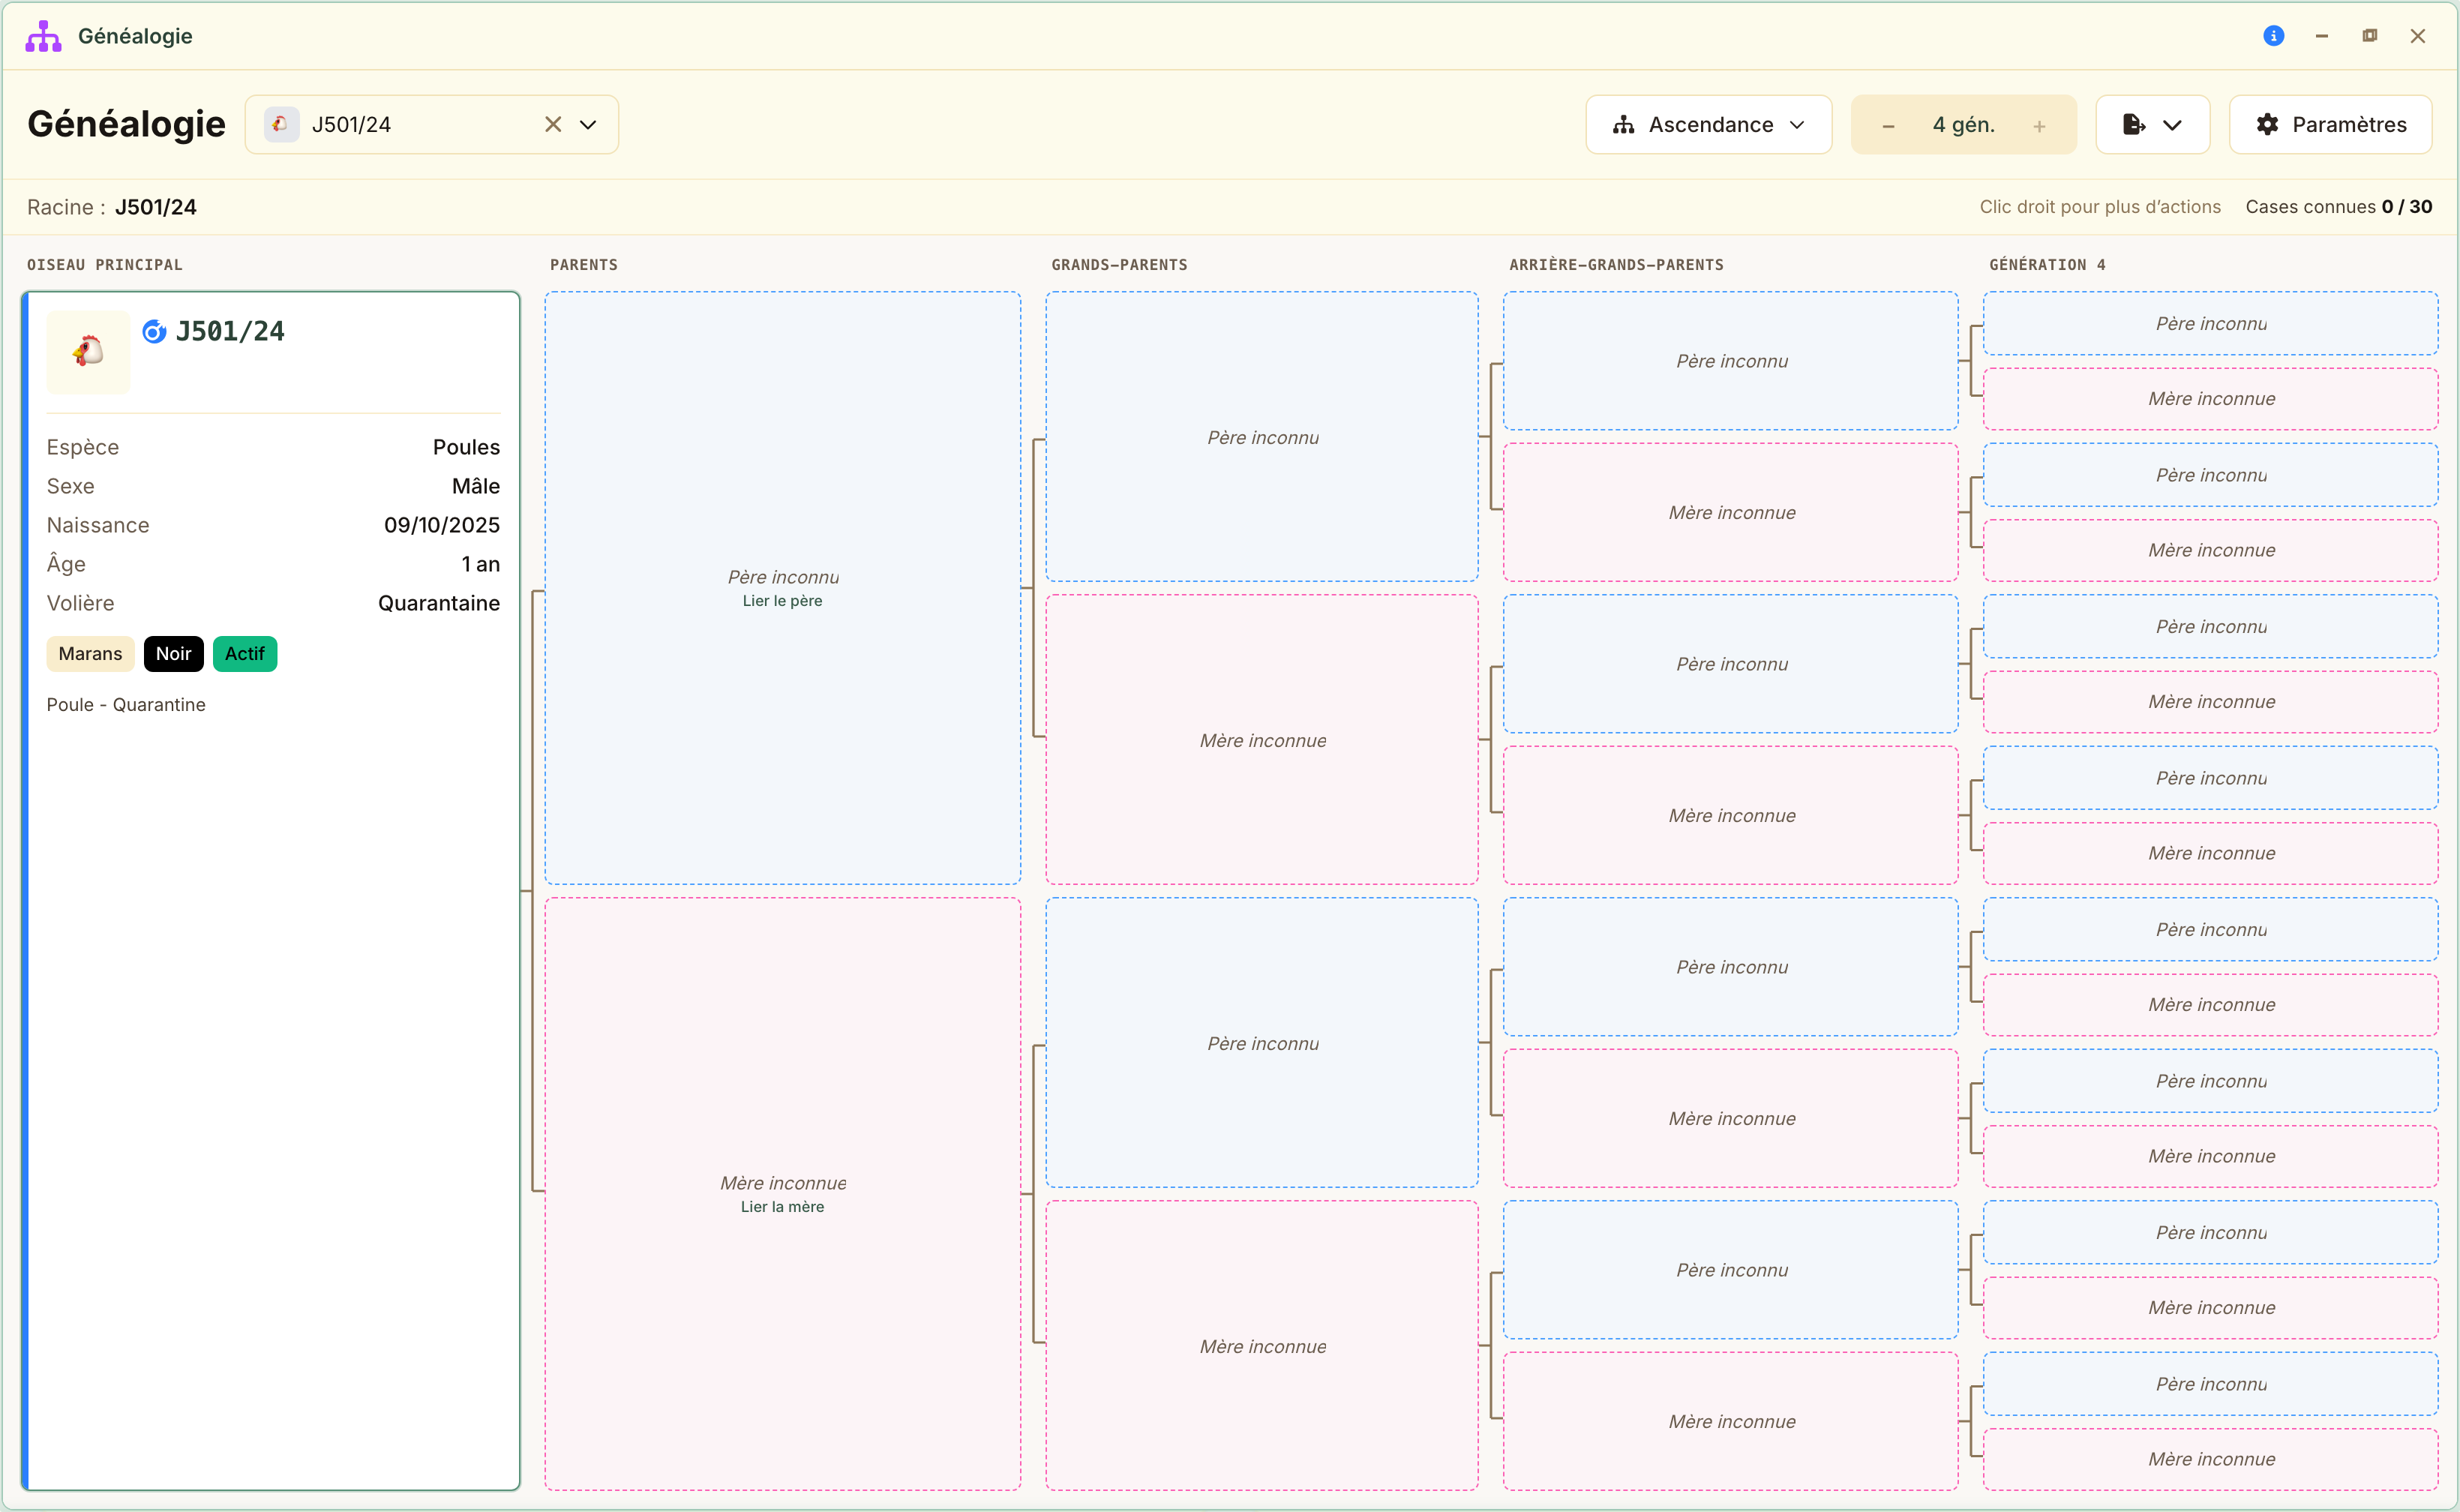Click the chicken thumbnail on main bird card
Screen dimensions: 2460x1512
click(88, 351)
